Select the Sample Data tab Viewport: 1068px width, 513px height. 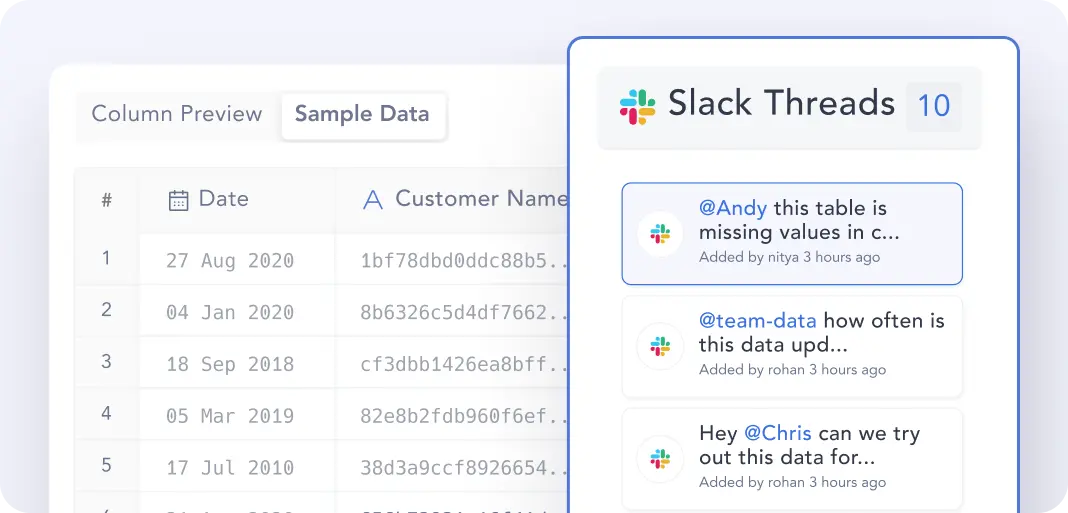pos(362,114)
